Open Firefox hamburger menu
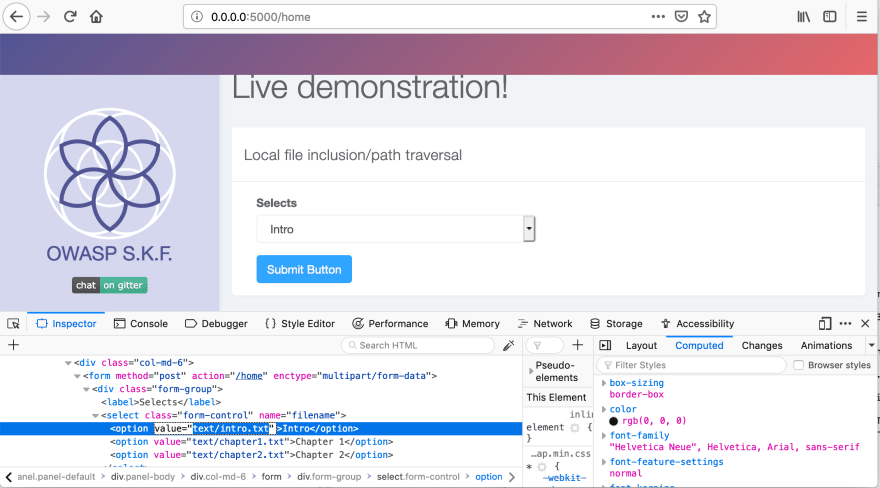Screen dimensions: 880x488 [x=861, y=17]
